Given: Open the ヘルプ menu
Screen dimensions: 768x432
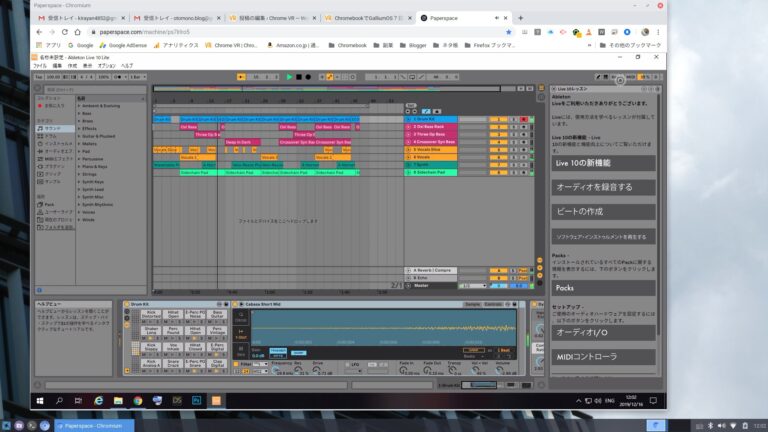Looking at the screenshot, I should click(x=127, y=66).
